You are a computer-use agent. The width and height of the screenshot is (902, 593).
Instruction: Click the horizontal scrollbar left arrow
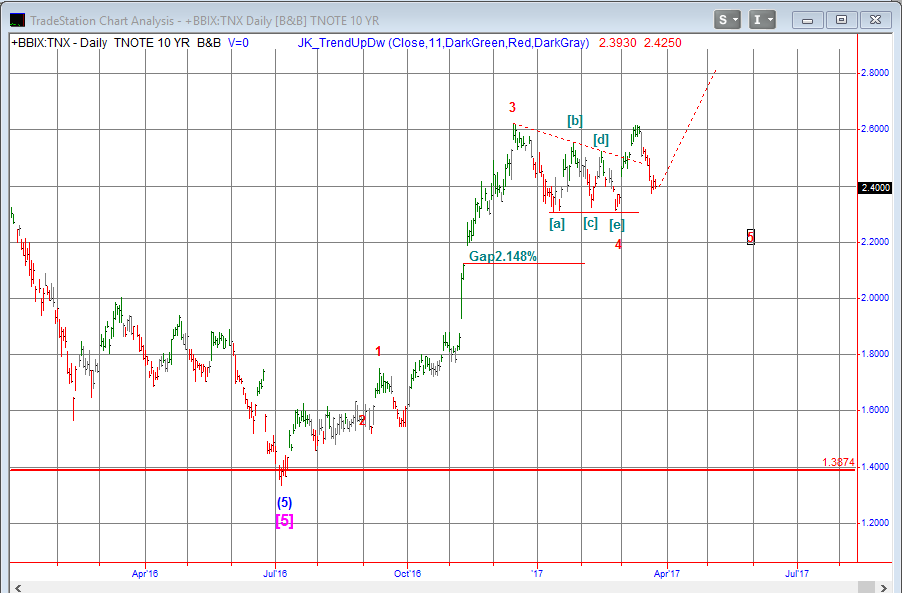point(18,587)
